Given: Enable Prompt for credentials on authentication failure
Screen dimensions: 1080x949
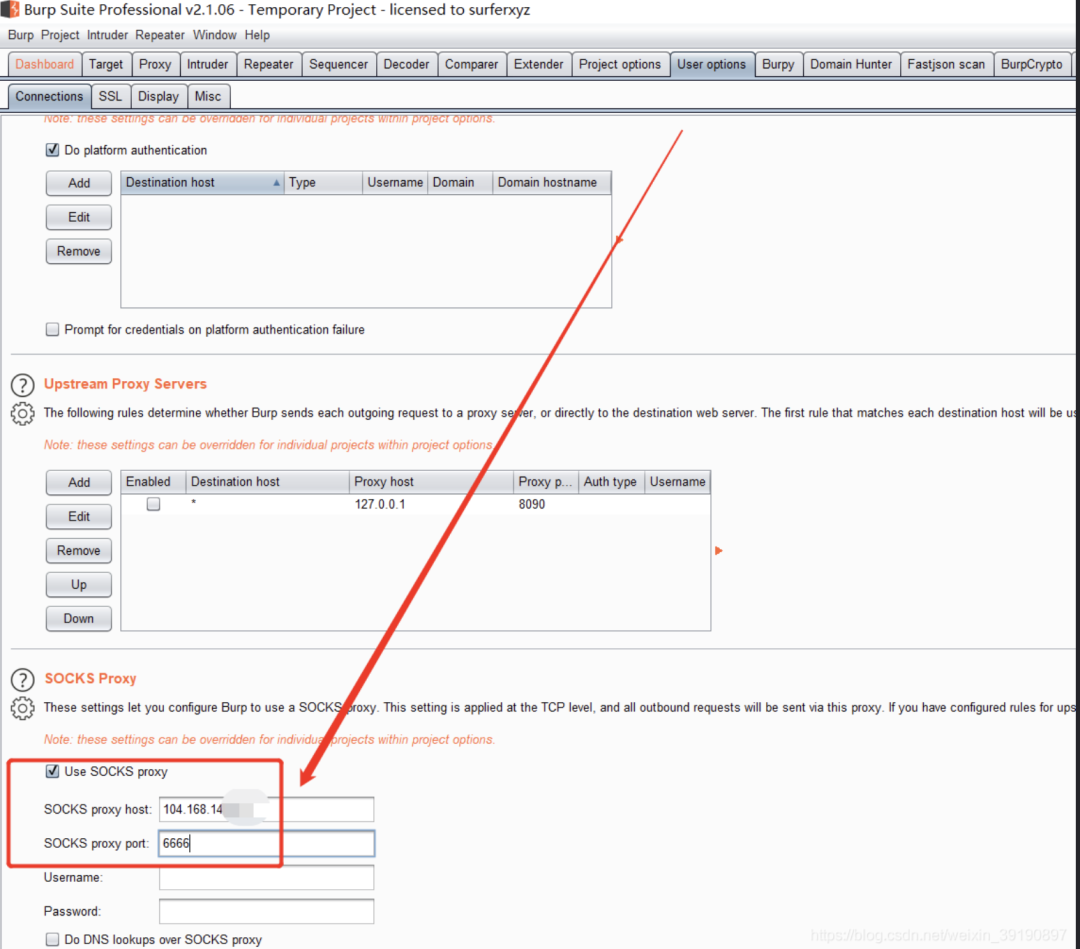Looking at the screenshot, I should (52, 330).
